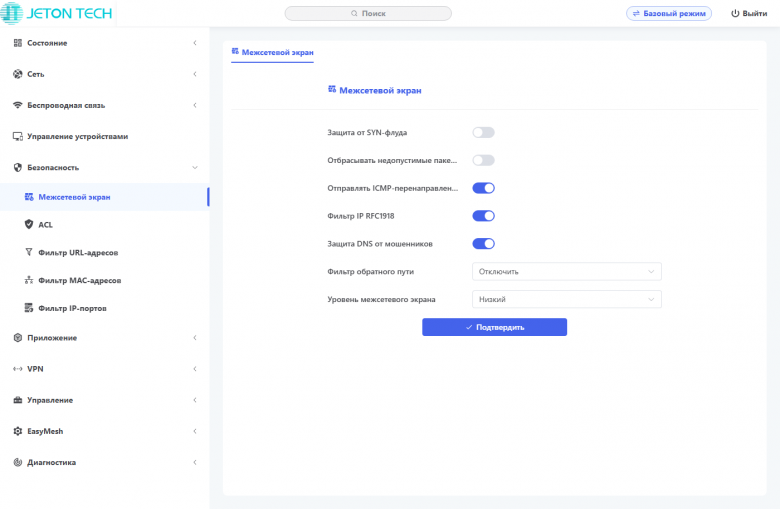Screen dimensions: 780x509
Task: Expand the Приложение menu chevron
Action: 195,338
